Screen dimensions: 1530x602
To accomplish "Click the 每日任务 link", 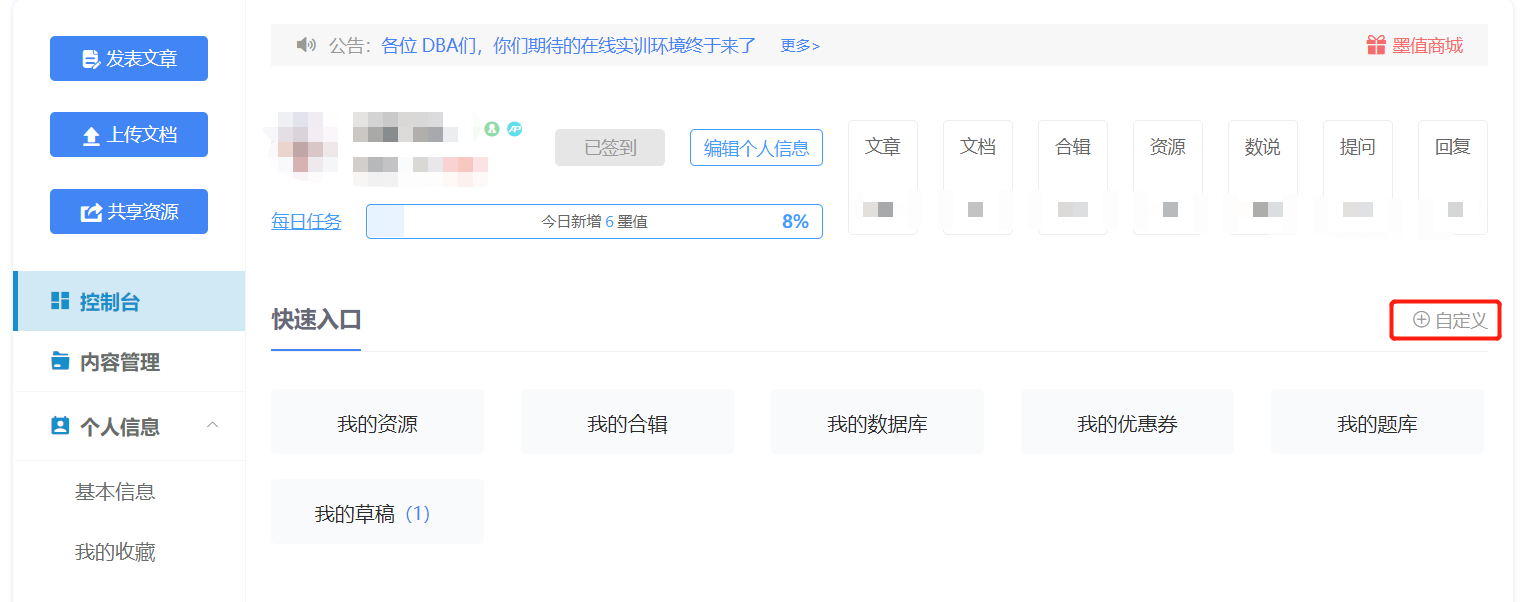I will (306, 221).
